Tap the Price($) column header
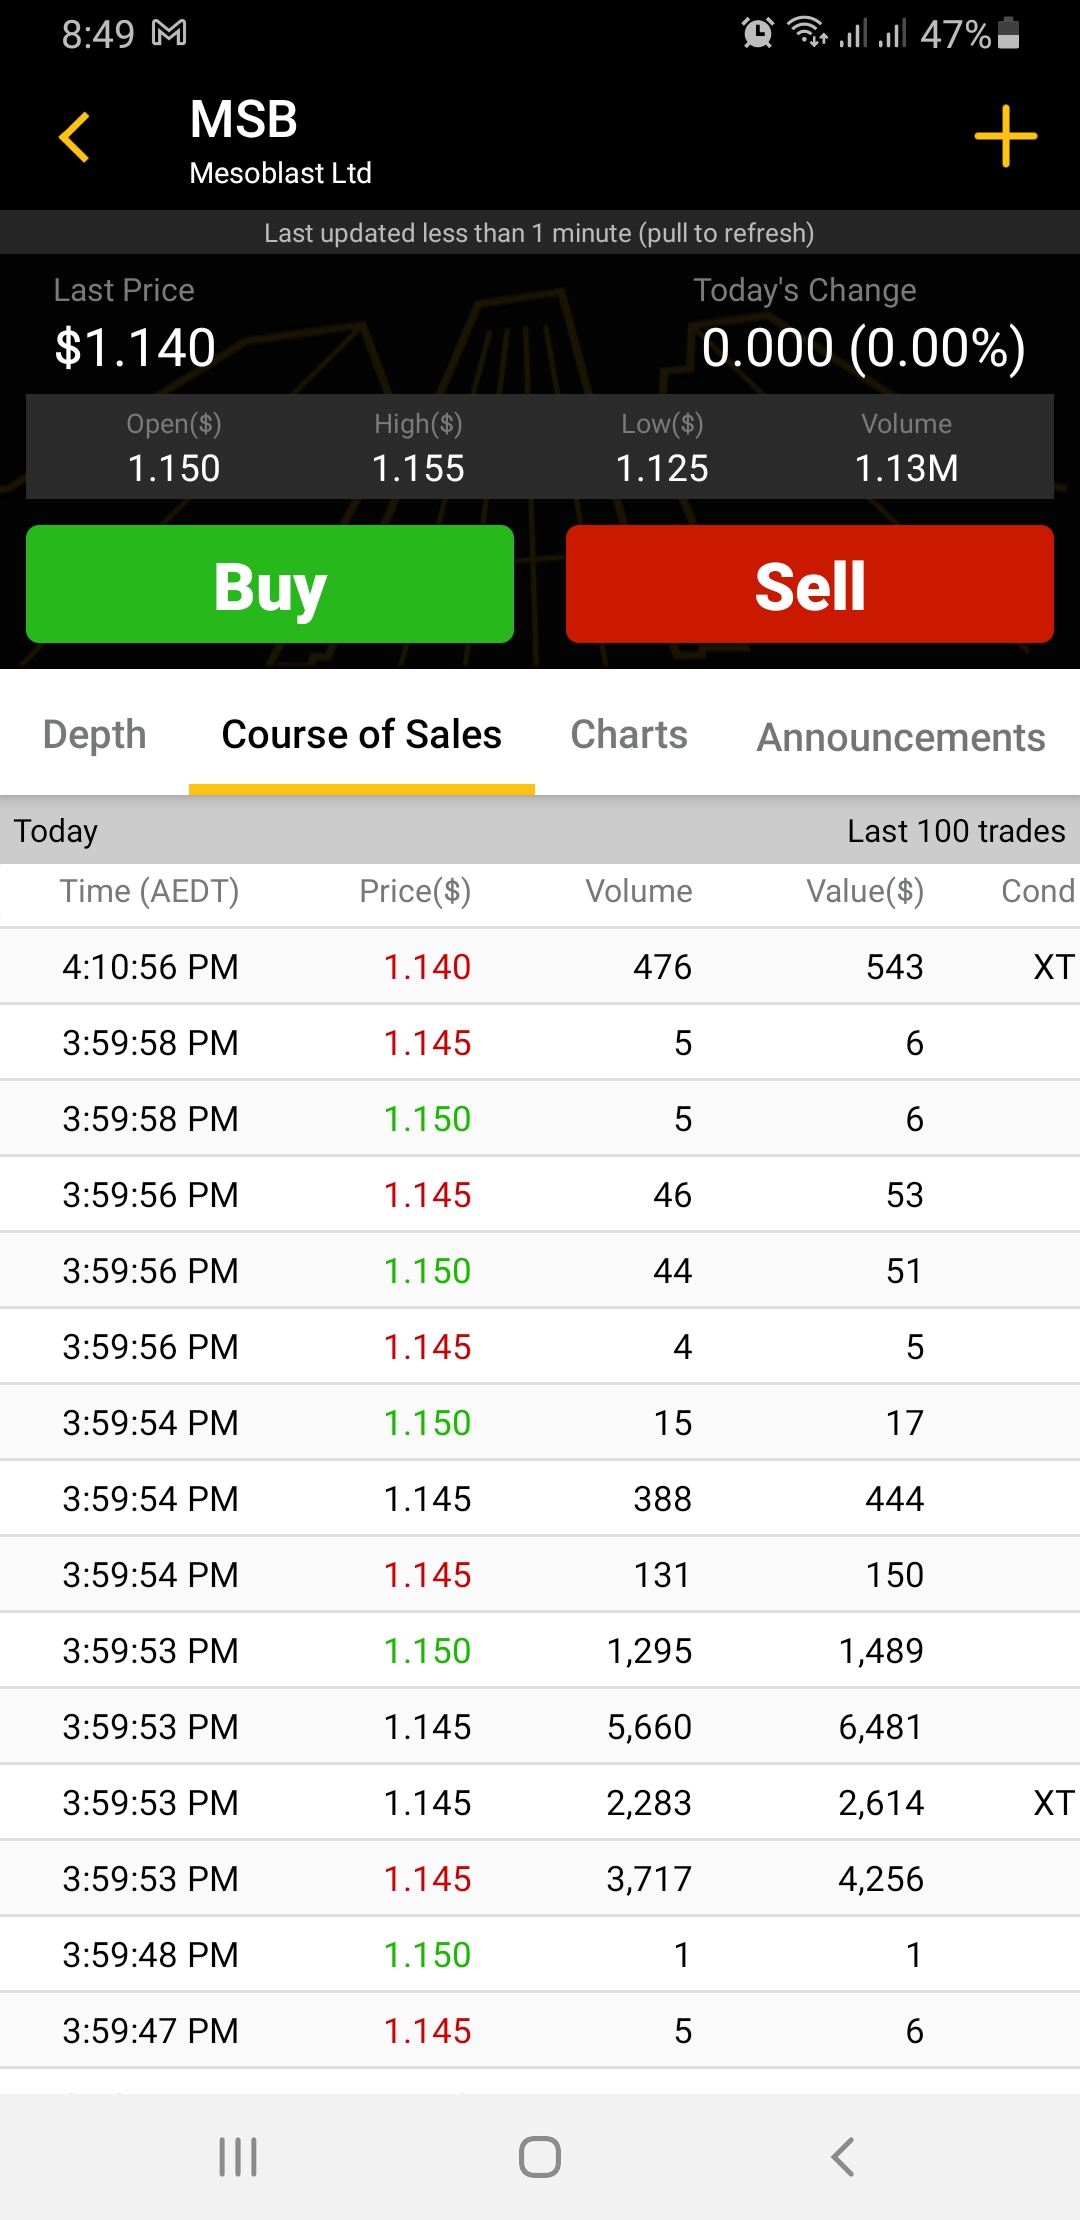This screenshot has width=1080, height=2220. [415, 891]
